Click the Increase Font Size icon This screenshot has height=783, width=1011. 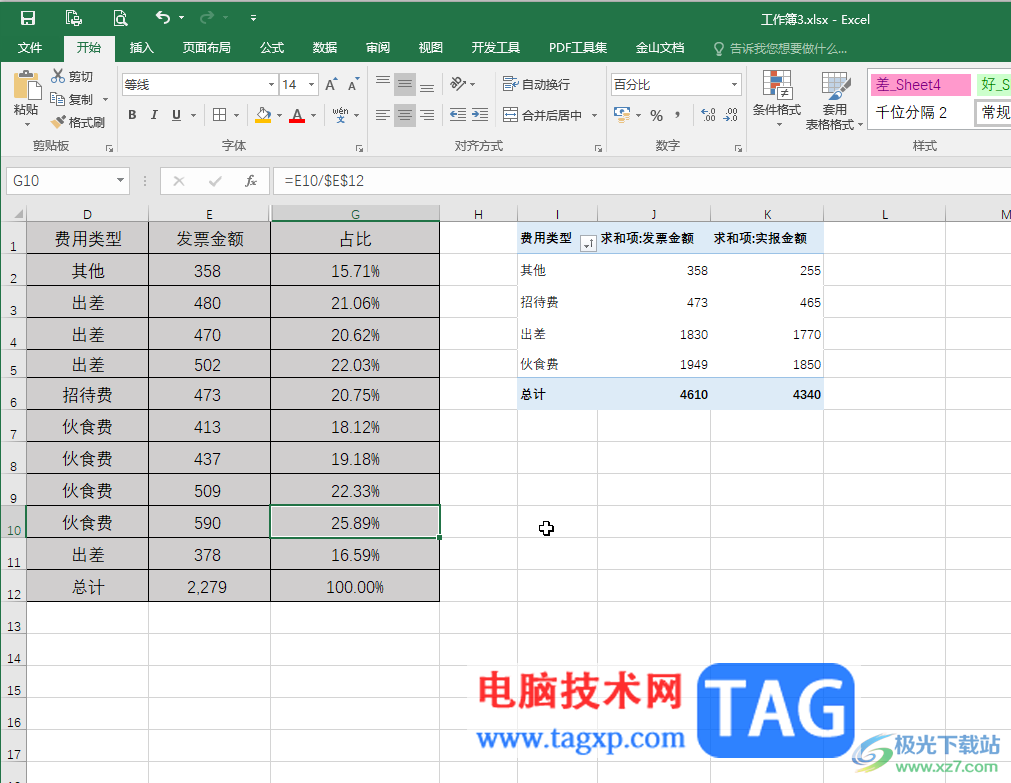click(331, 84)
